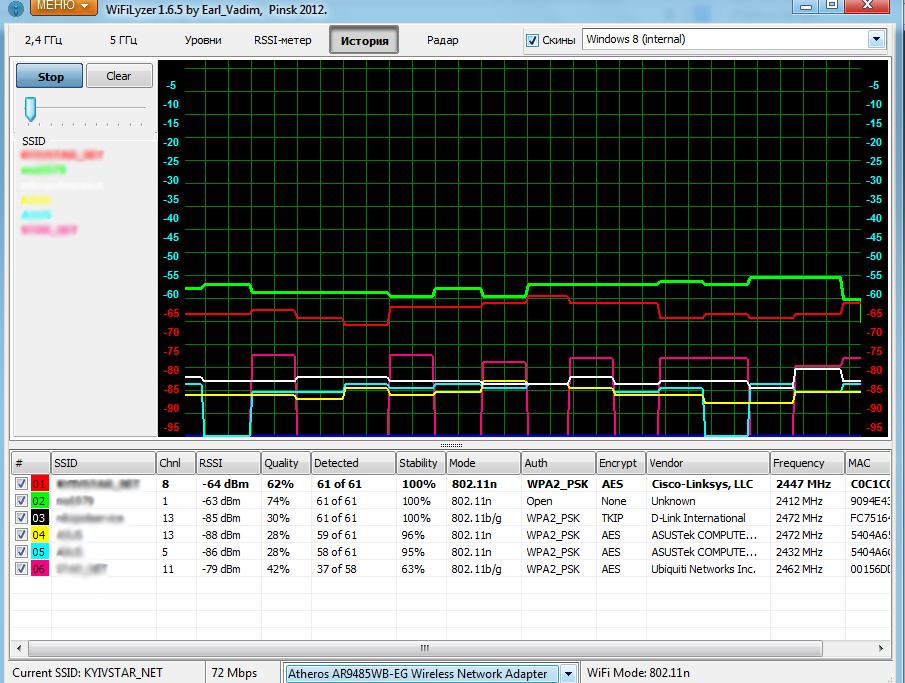Image resolution: width=905 pixels, height=683 pixels.
Task: Select the История tab
Action: 364,40
